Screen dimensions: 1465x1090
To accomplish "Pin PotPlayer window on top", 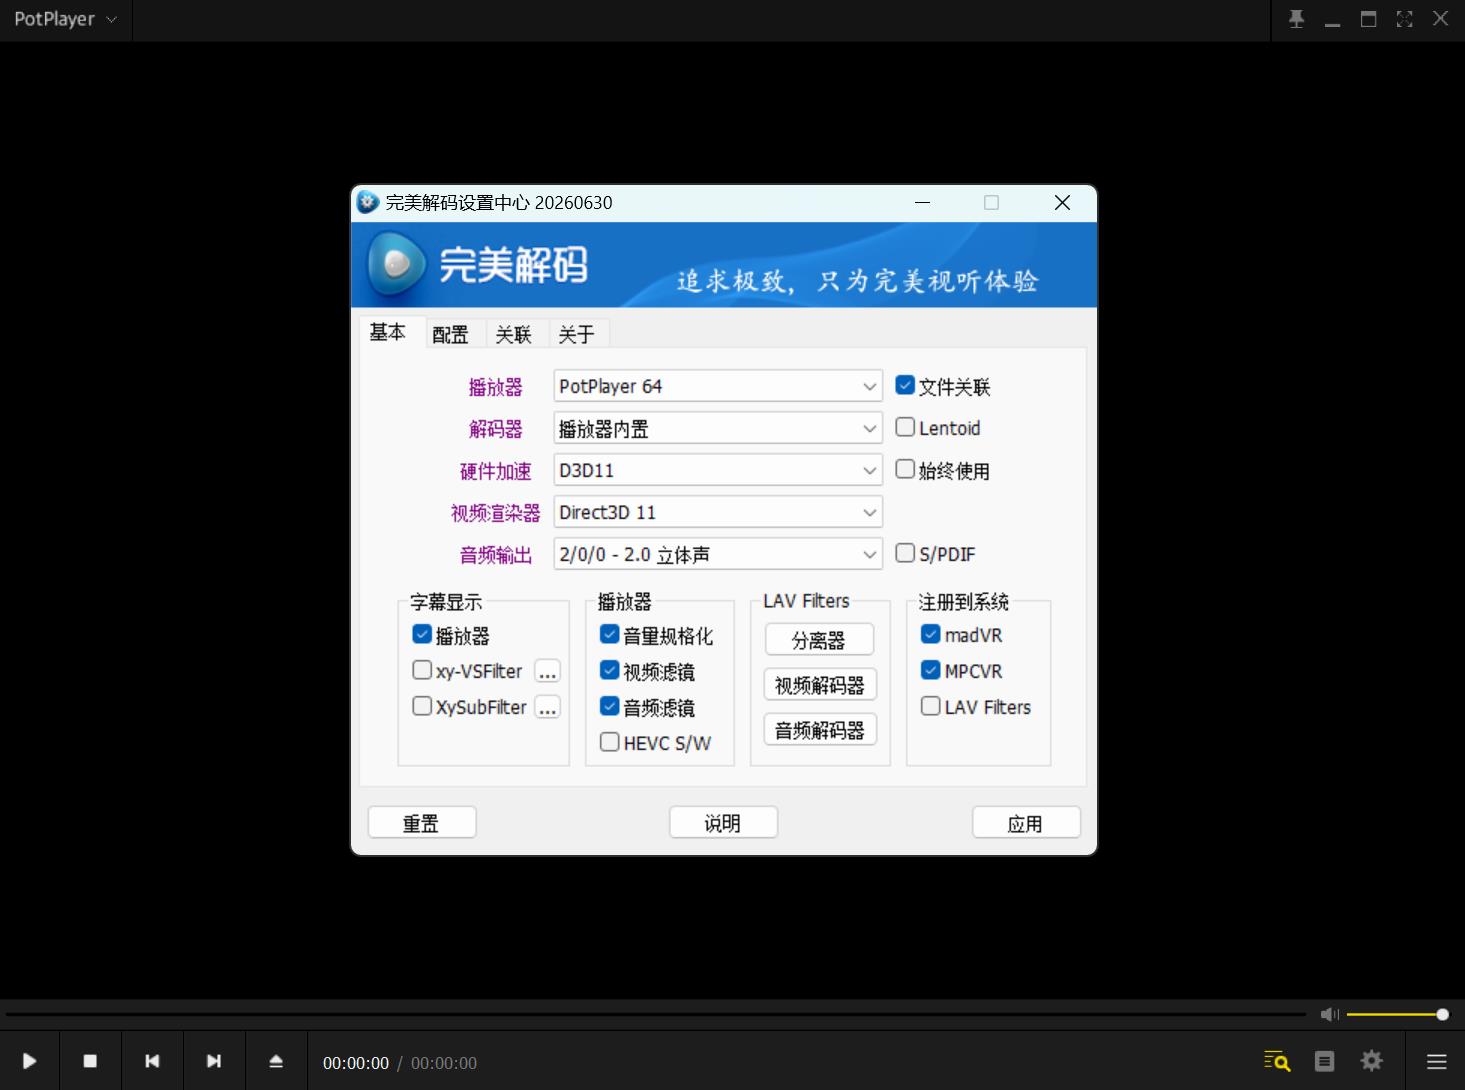I will [x=1297, y=19].
